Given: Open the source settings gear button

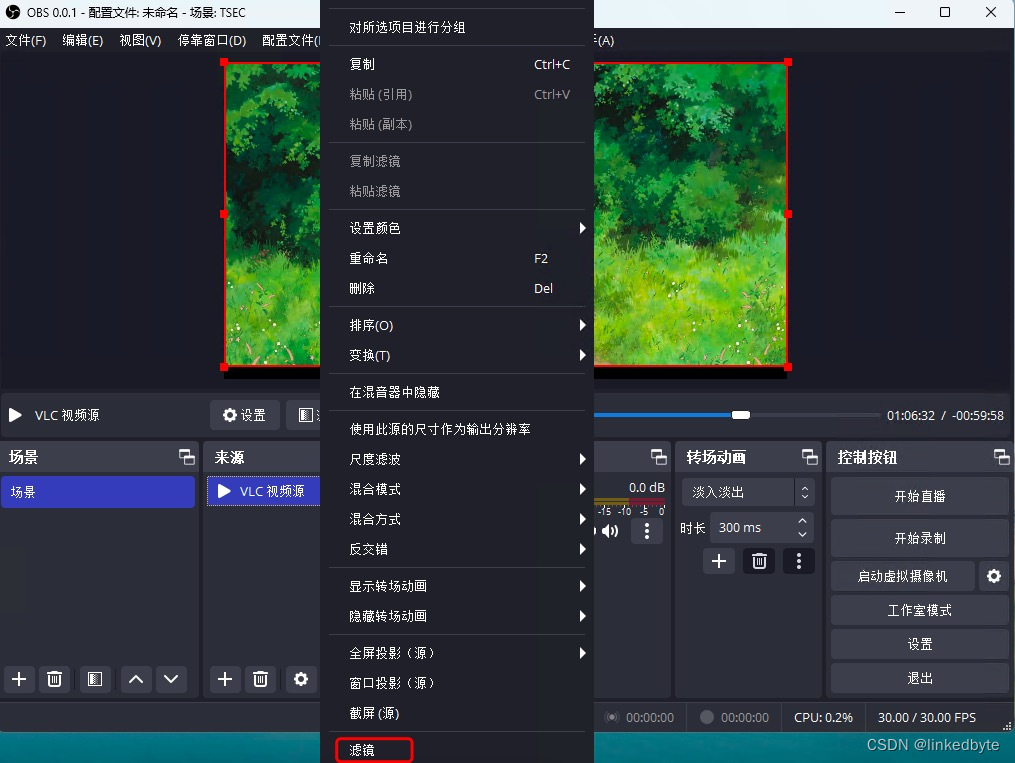Looking at the screenshot, I should click(x=244, y=415).
